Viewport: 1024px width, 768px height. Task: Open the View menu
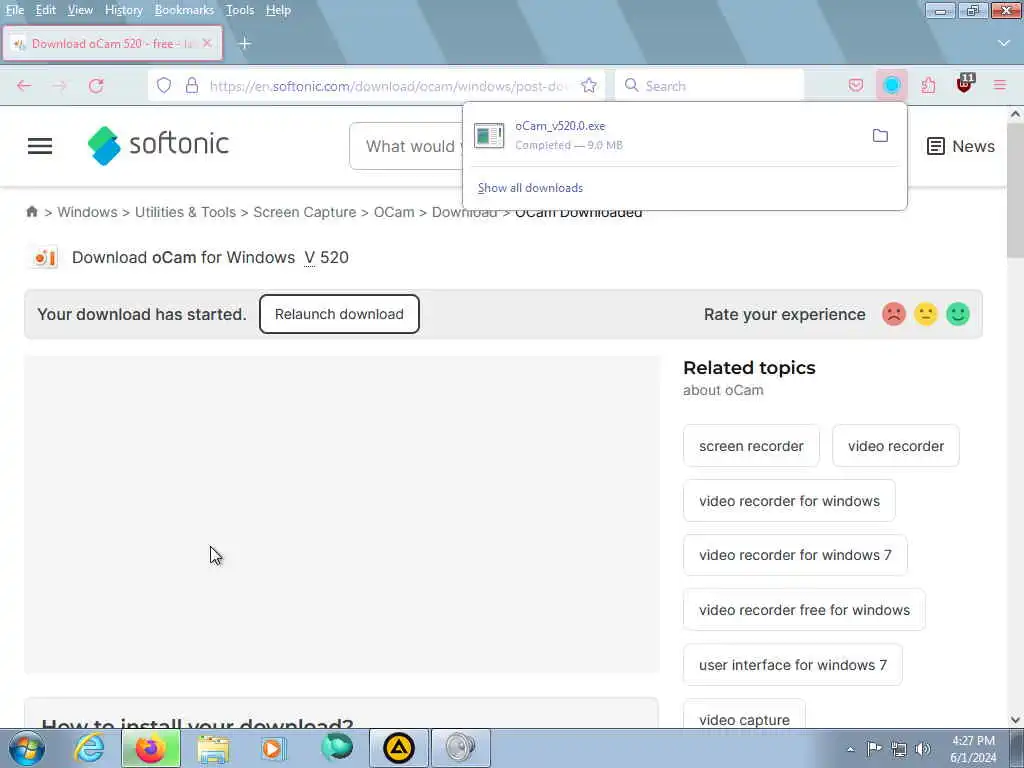(80, 10)
